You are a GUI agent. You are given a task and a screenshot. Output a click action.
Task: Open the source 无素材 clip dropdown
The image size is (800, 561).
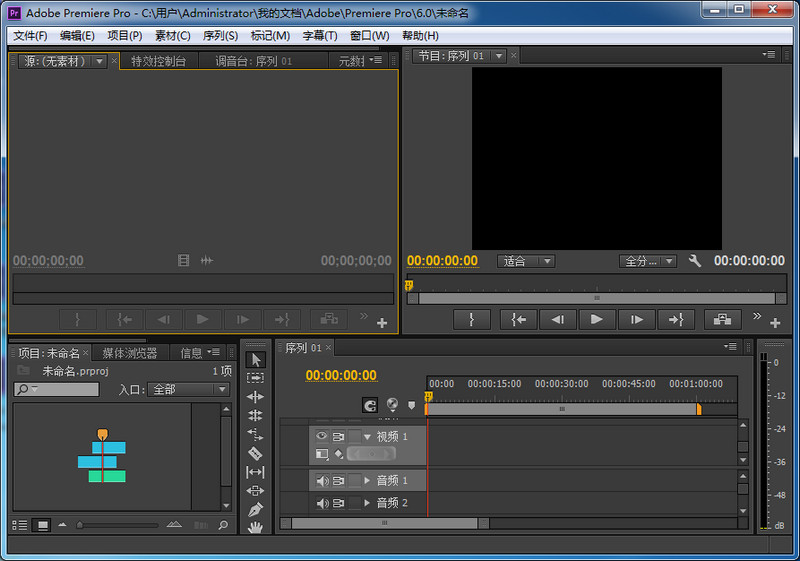click(x=99, y=61)
